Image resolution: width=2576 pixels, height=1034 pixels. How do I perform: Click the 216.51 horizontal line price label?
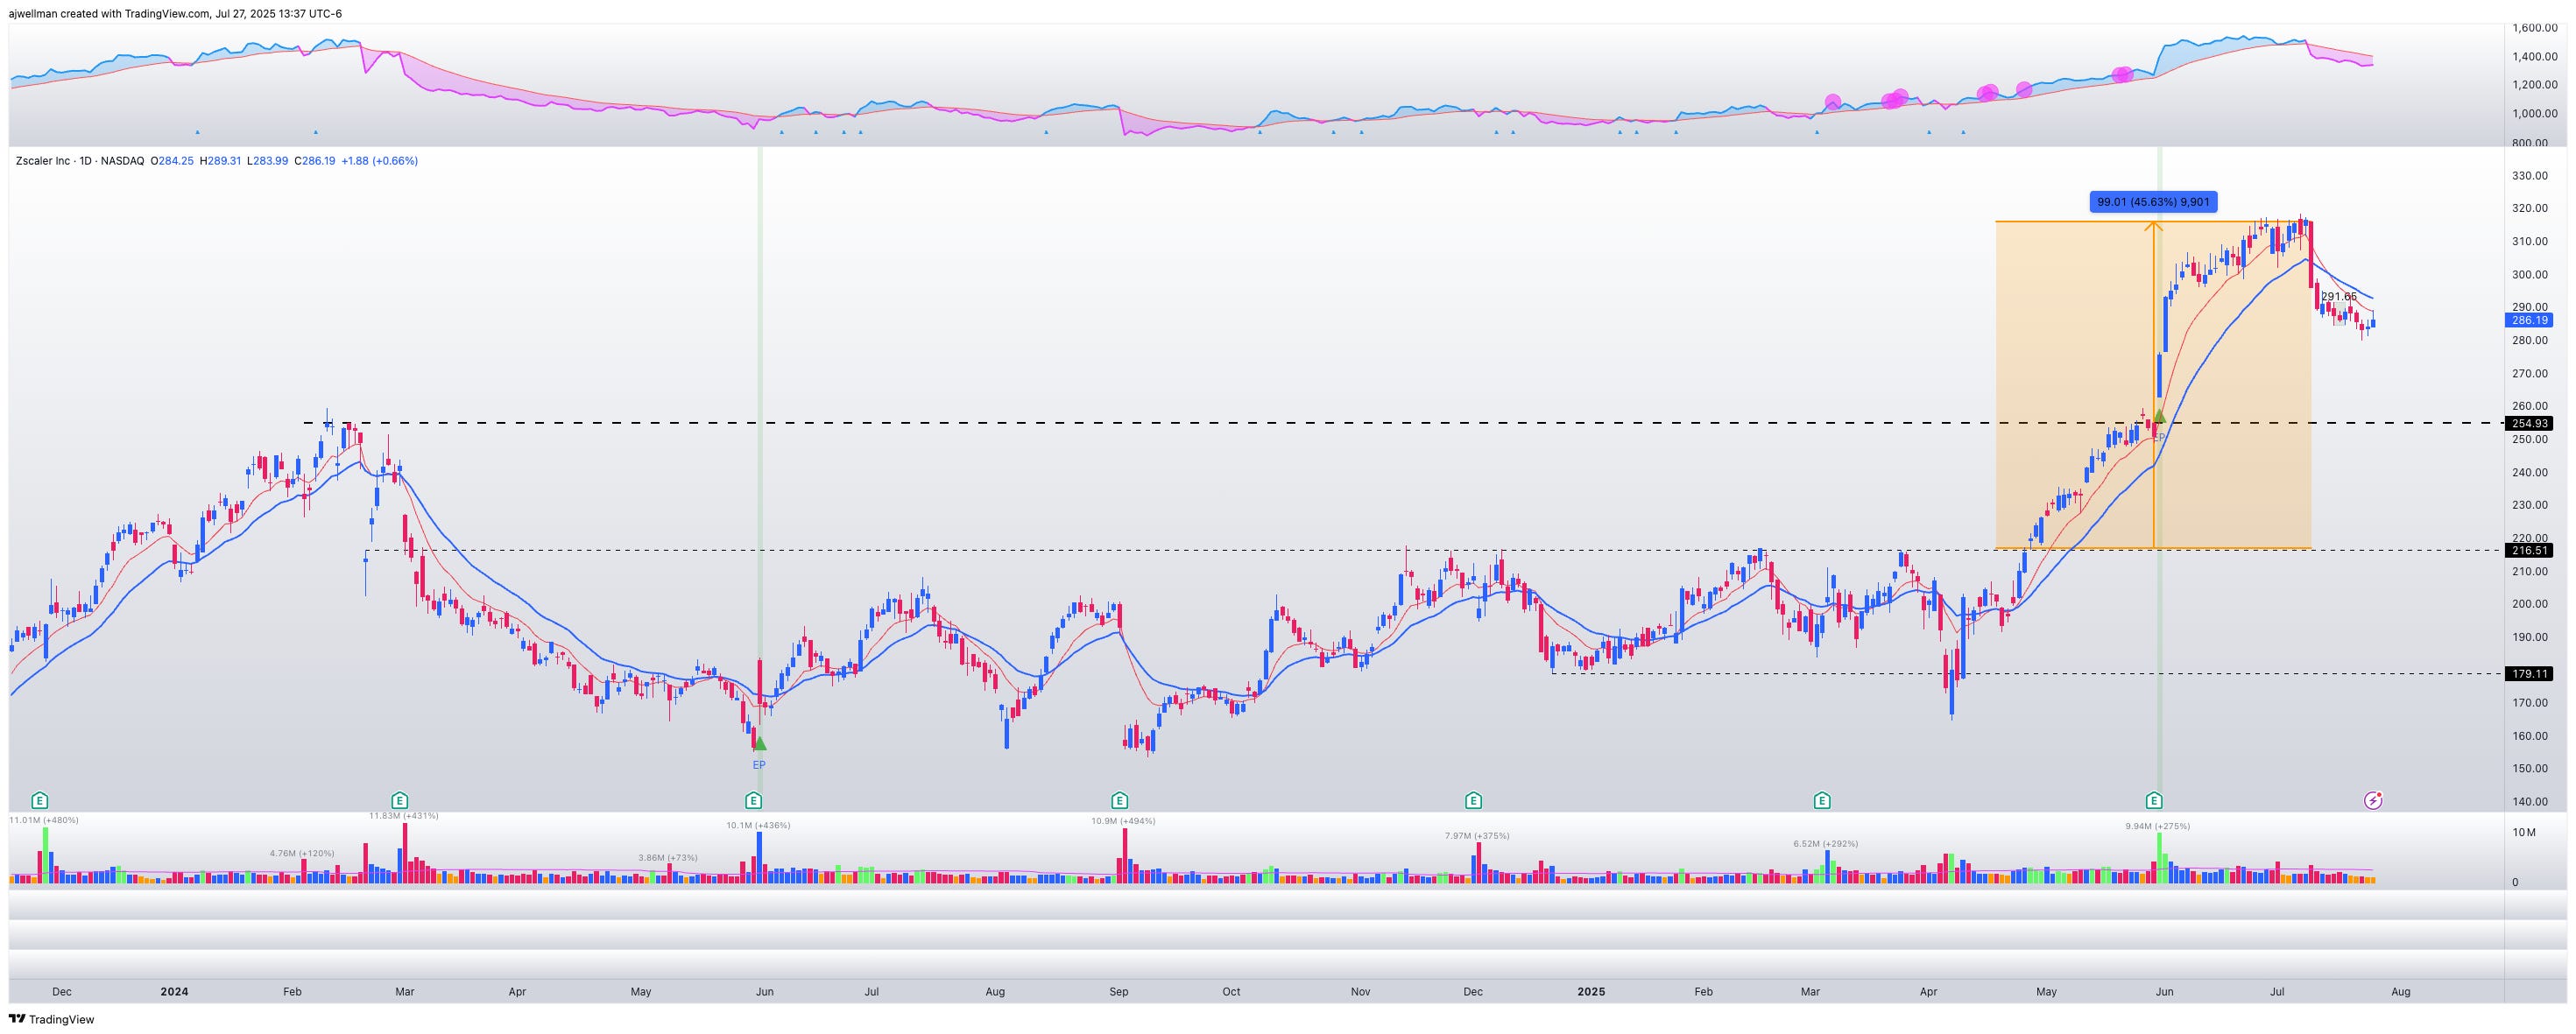point(2529,551)
